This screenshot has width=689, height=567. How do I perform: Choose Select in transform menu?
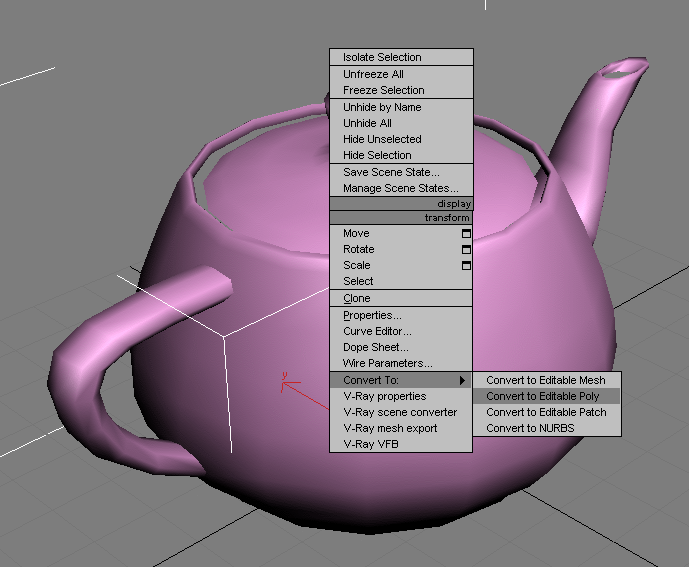click(x=401, y=281)
